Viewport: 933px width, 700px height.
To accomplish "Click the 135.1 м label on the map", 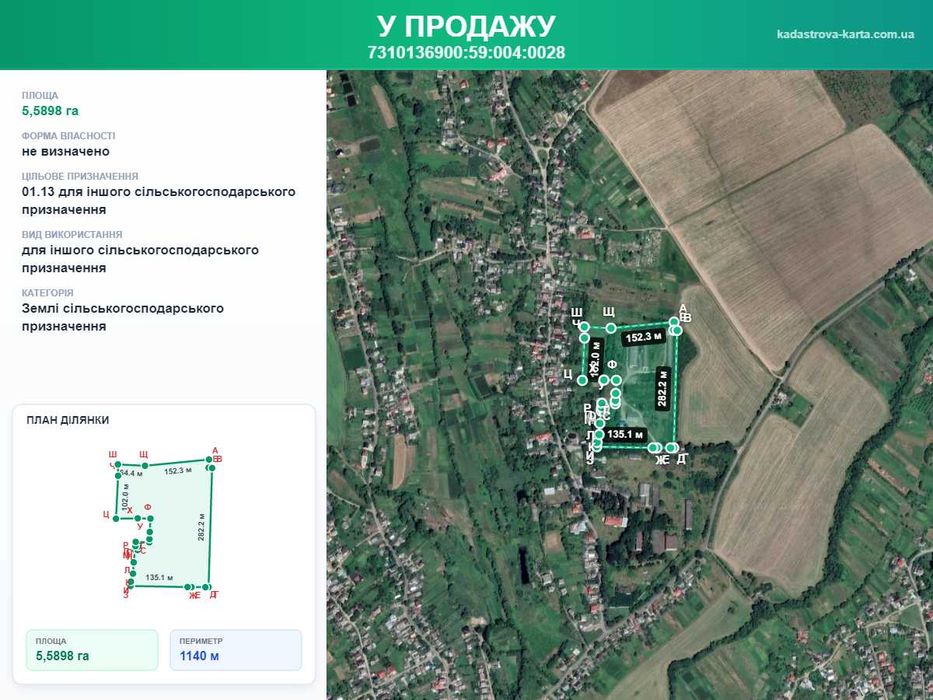I will coord(625,434).
